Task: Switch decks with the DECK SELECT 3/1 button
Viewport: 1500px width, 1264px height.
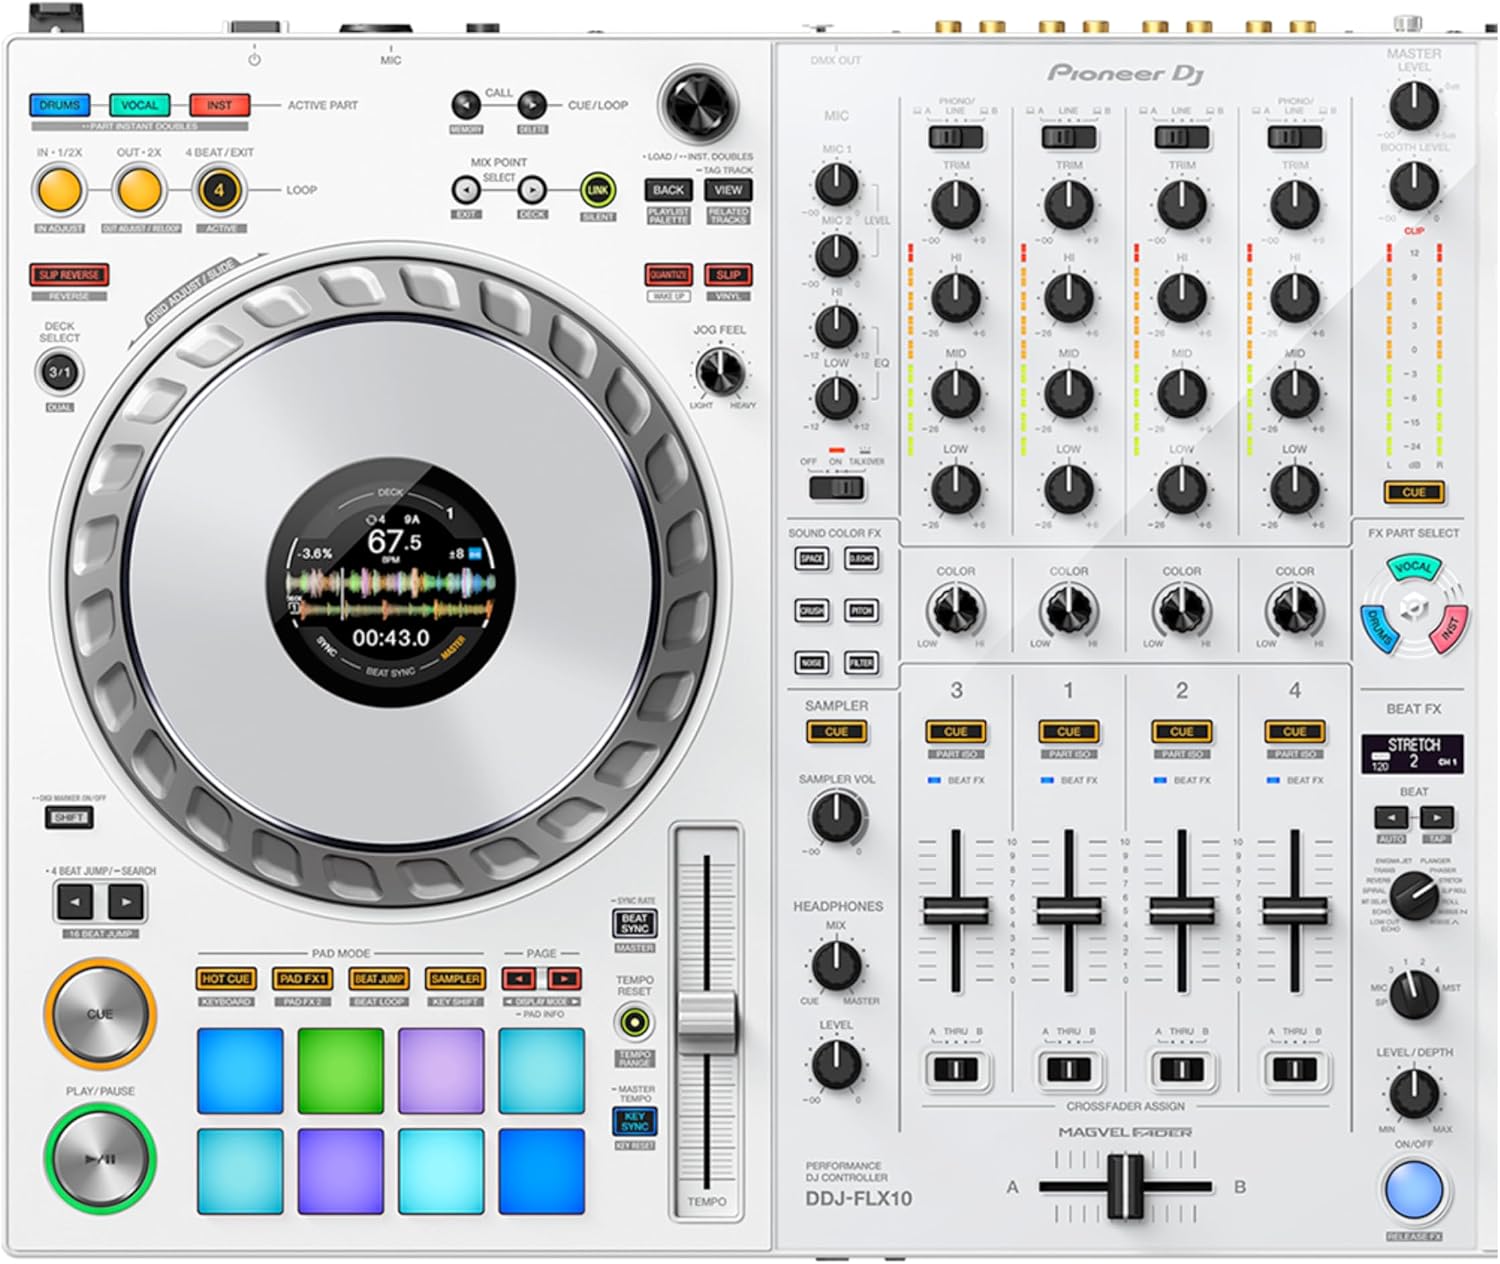Action: [60, 373]
